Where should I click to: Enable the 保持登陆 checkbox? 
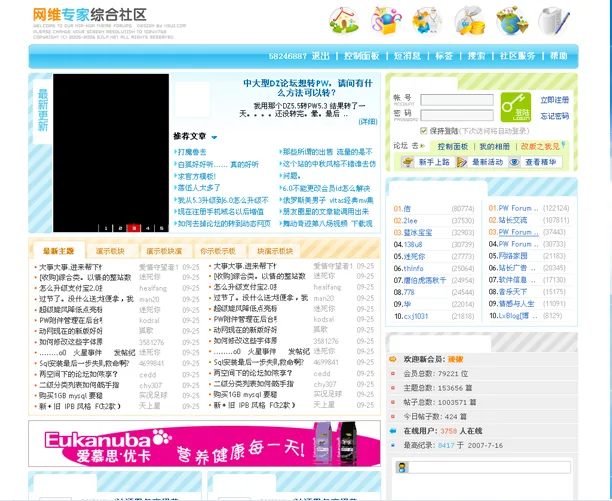pos(424,130)
